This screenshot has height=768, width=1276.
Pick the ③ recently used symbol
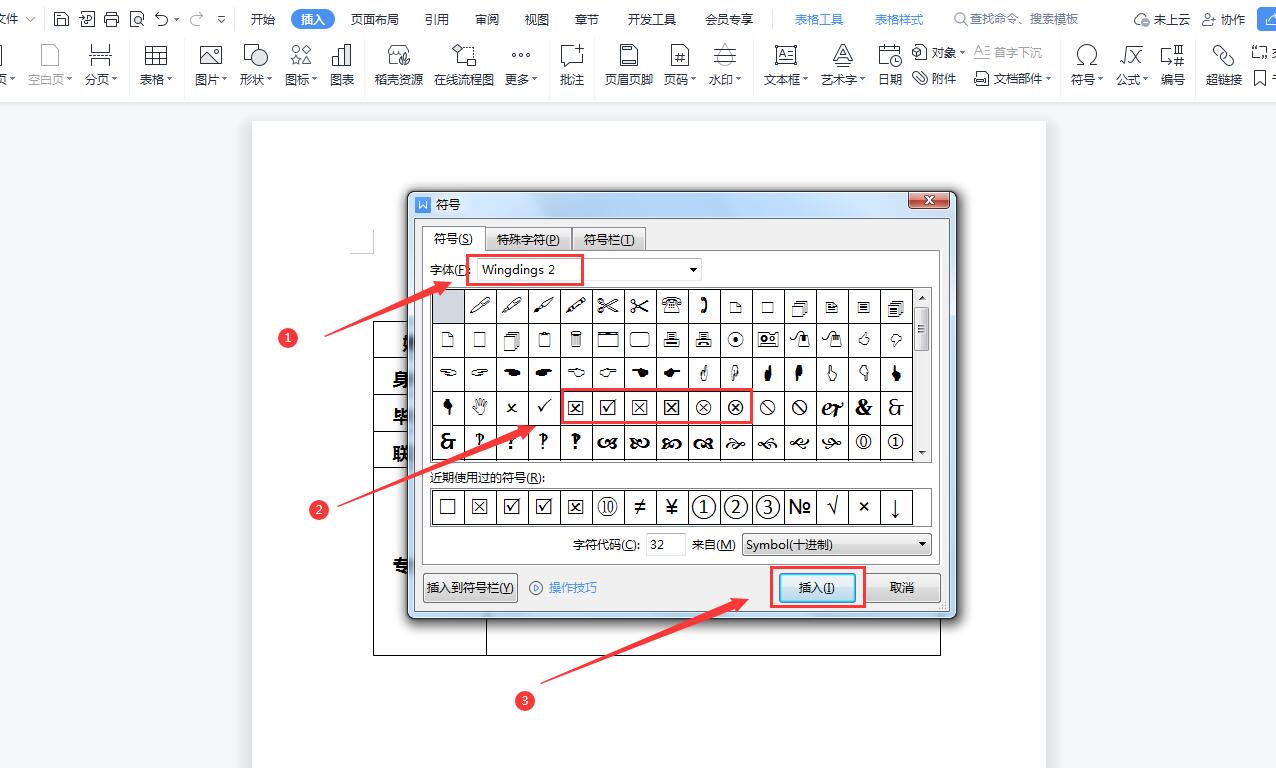click(x=768, y=507)
